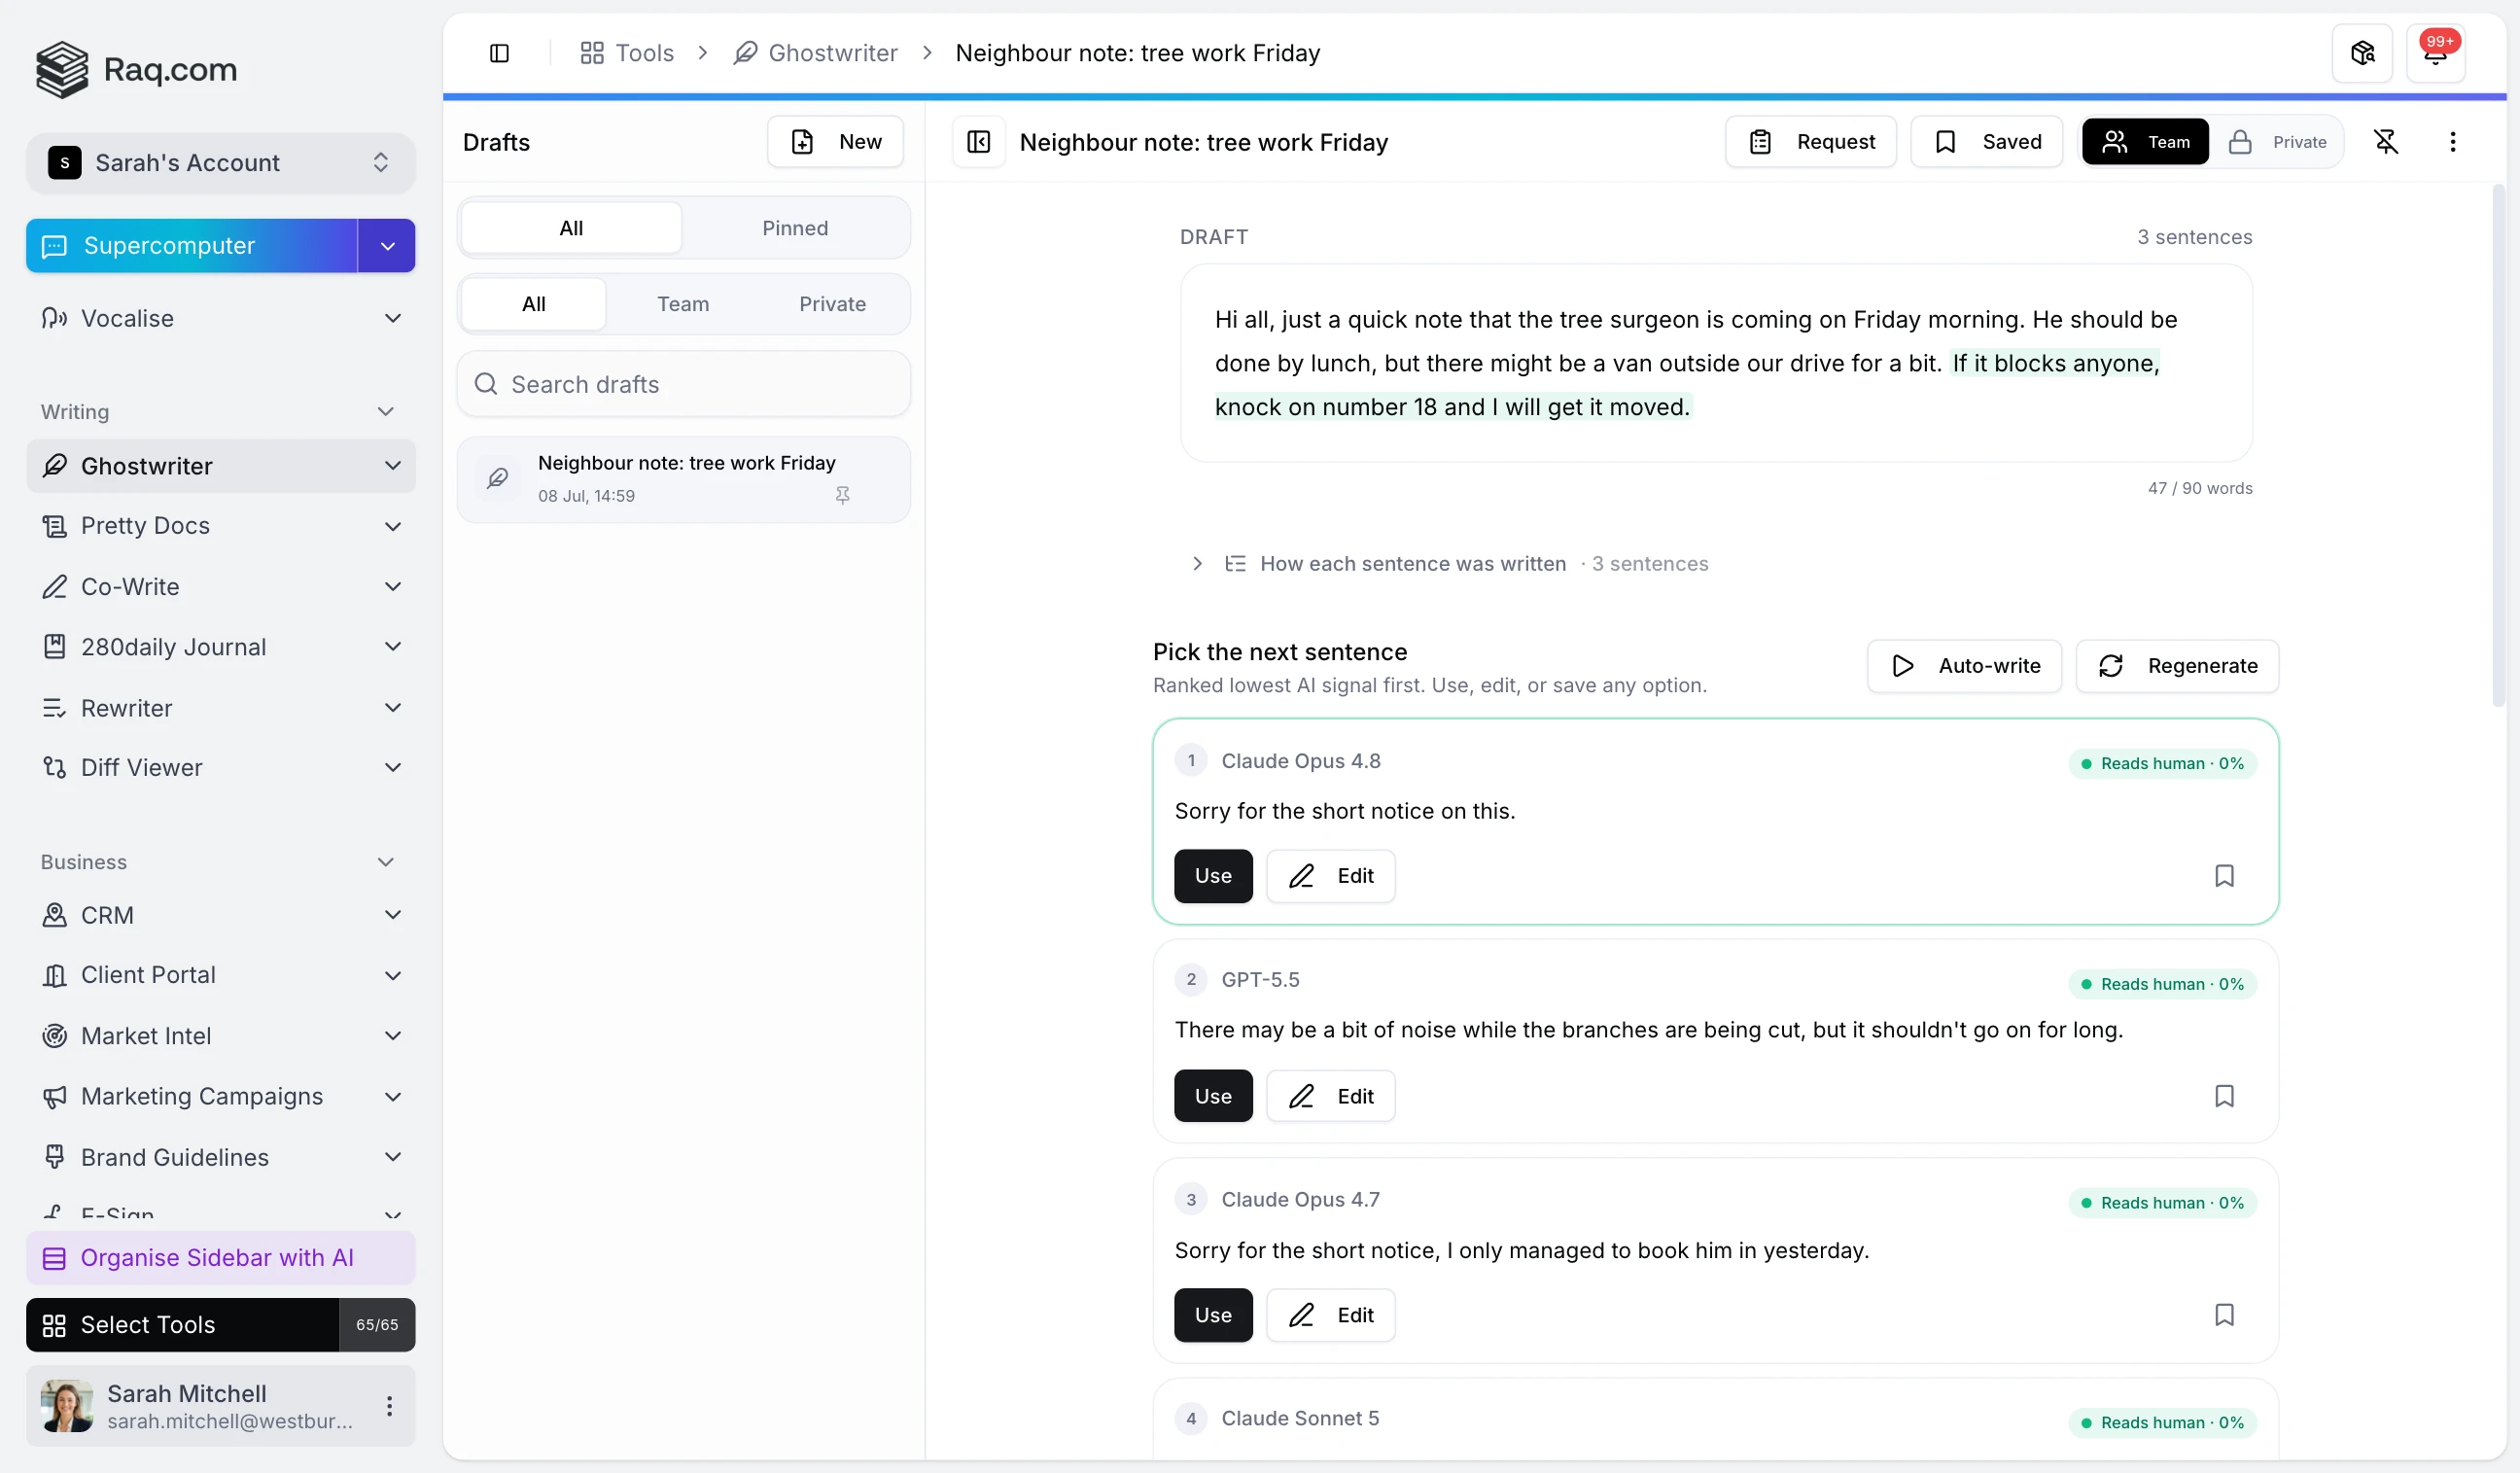Image resolution: width=2520 pixels, height=1473 pixels.
Task: Use the Claude Opus 4.7 sentence
Action: point(1213,1315)
